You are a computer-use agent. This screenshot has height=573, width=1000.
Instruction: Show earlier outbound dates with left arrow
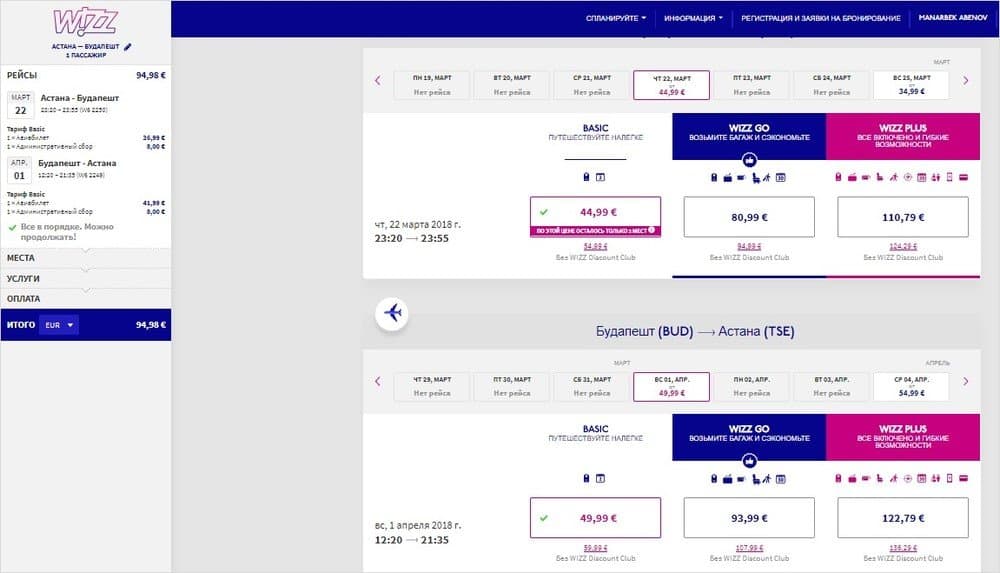[x=378, y=80]
